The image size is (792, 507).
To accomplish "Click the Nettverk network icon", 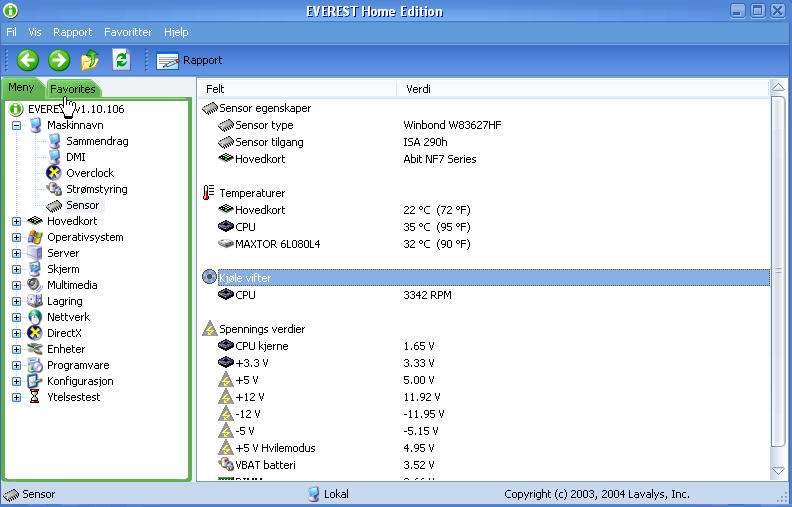I will point(35,317).
